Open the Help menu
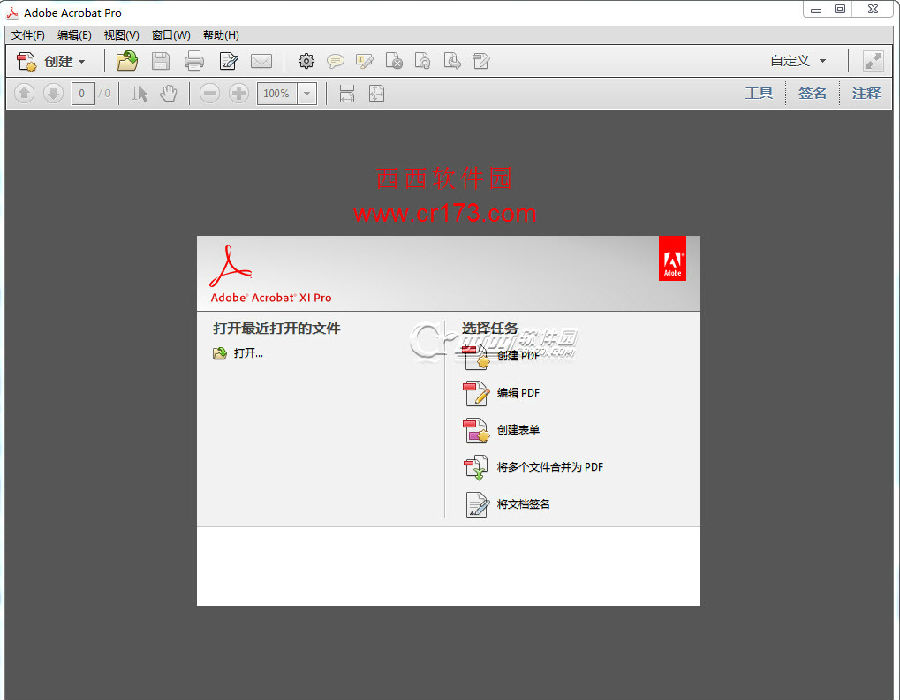 click(221, 35)
